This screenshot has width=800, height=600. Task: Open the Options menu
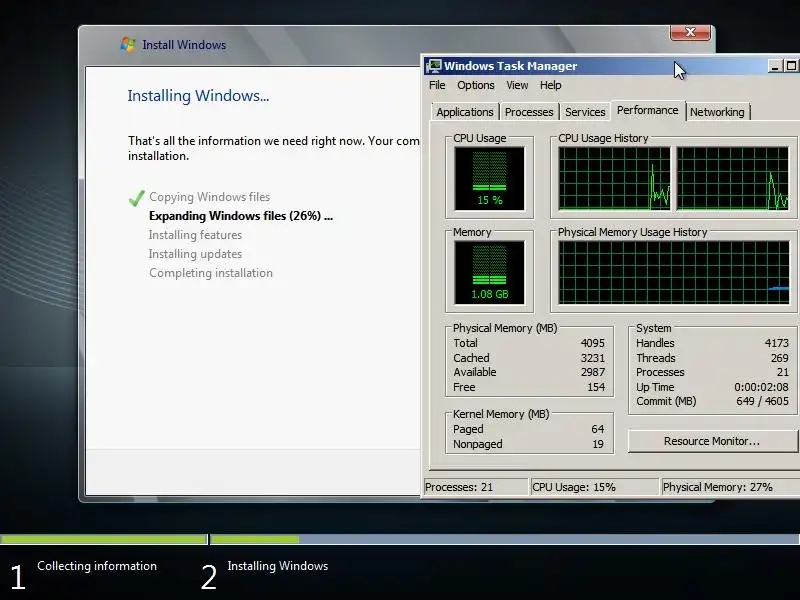(x=476, y=85)
